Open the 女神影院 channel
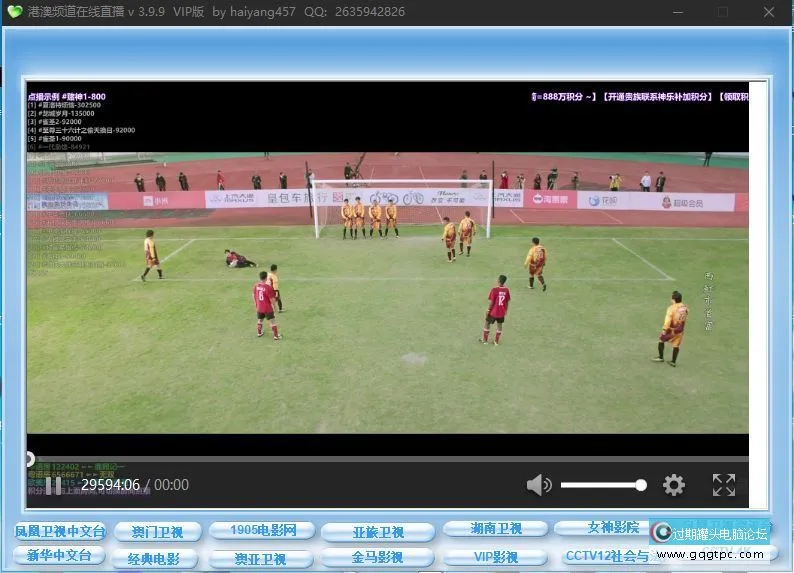 pyautogui.click(x=612, y=527)
